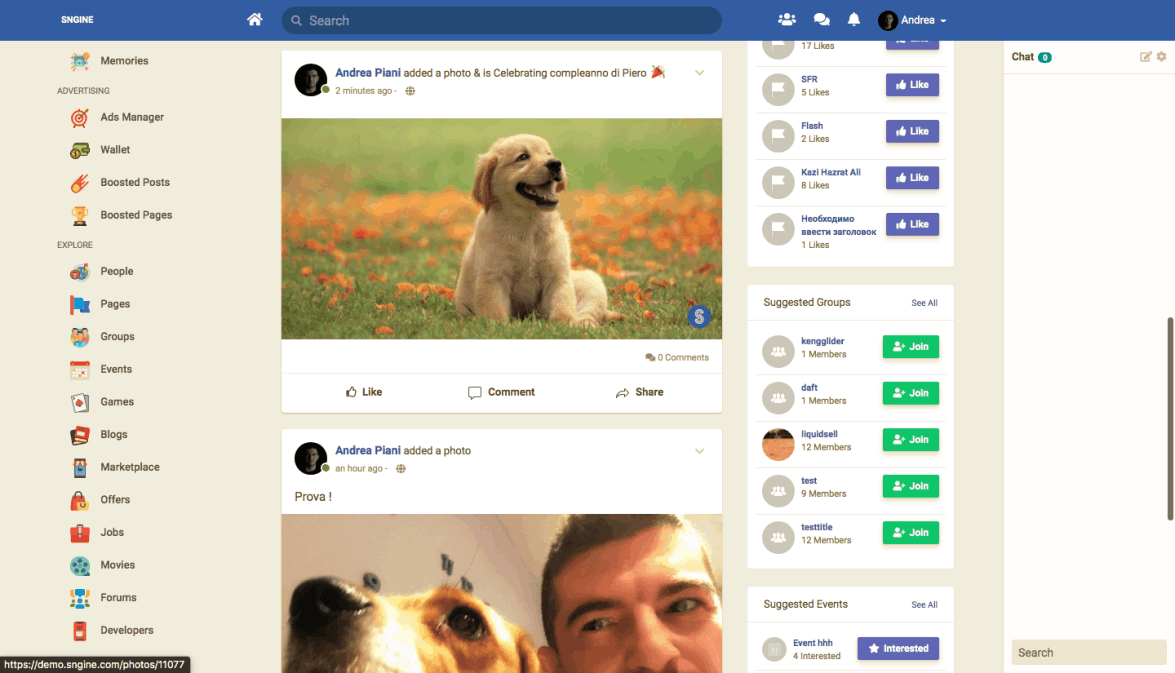The image size is (1175, 673).
Task: Like the puppy photo post
Action: coord(364,392)
